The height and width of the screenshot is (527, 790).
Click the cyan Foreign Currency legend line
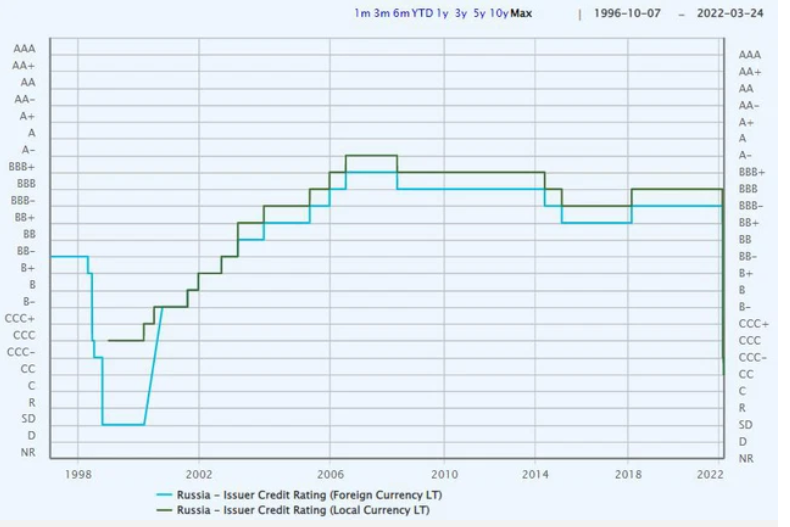click(164, 495)
